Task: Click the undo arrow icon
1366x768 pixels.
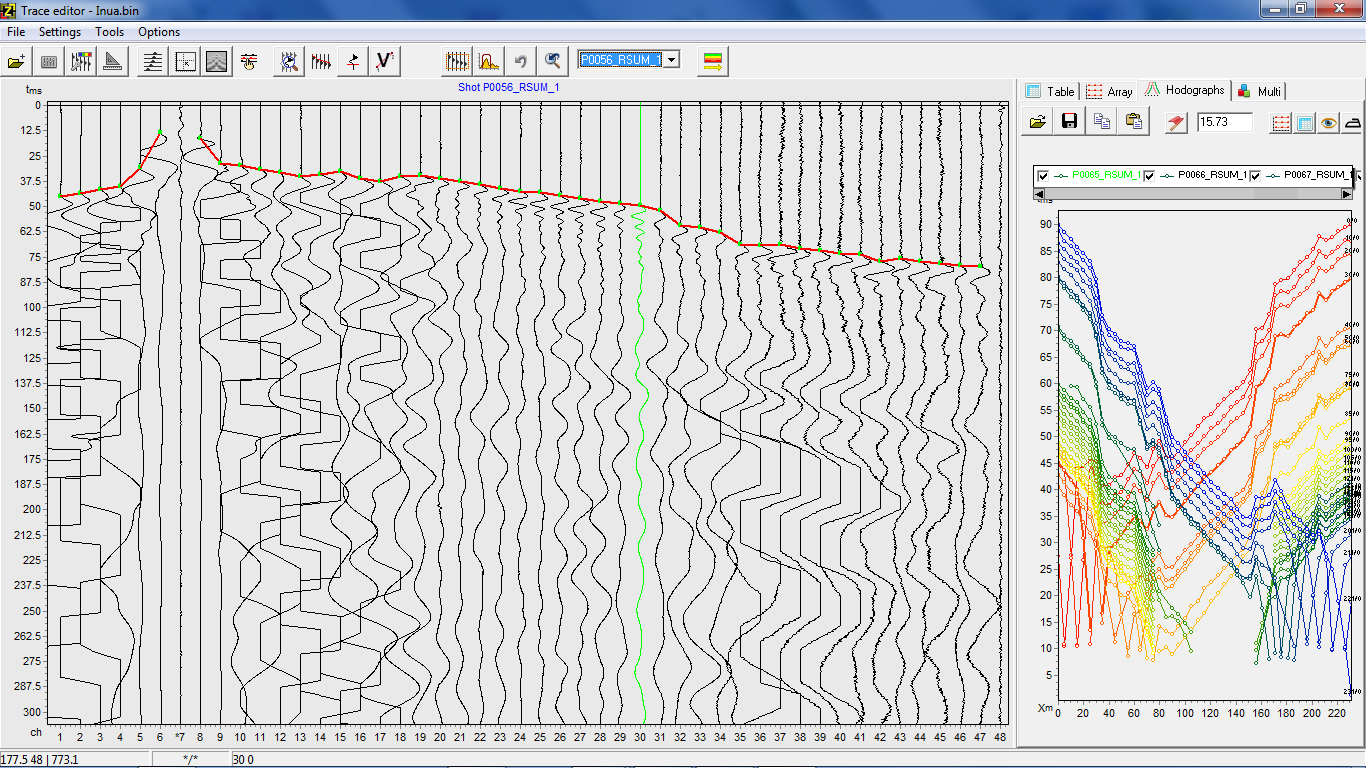Action: (x=520, y=62)
